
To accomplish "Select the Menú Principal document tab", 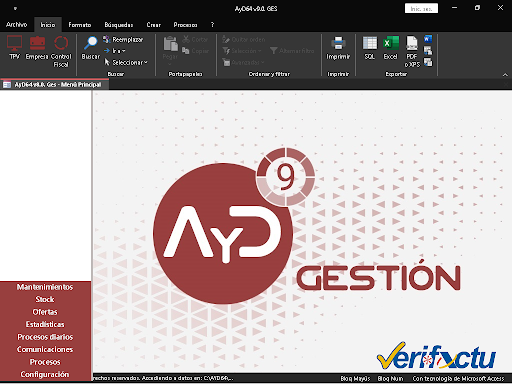I will (55, 85).
